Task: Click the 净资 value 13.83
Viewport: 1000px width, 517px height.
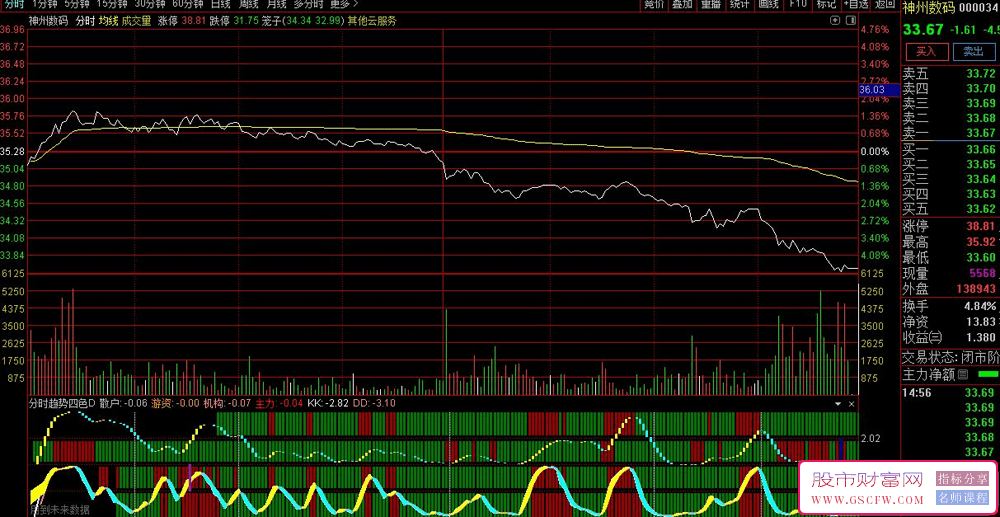Action: coord(980,321)
